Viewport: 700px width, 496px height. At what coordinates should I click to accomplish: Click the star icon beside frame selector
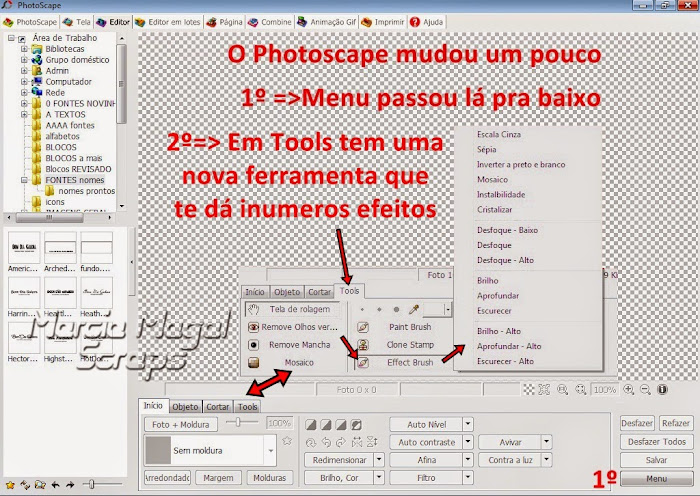[287, 441]
